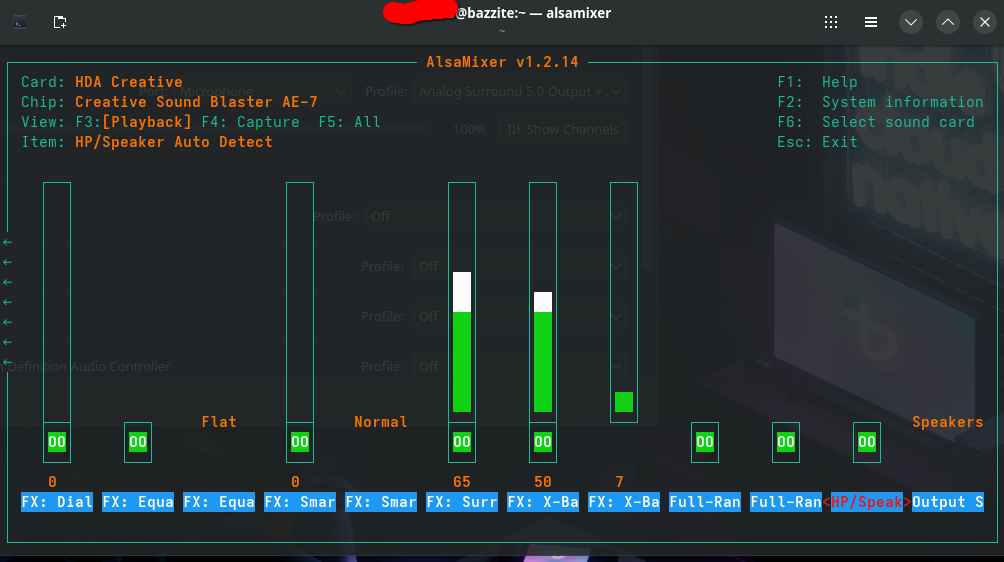Toggle mute box under FX: Dial
Screen dimensions: 1004x562
pyautogui.click(x=57, y=442)
